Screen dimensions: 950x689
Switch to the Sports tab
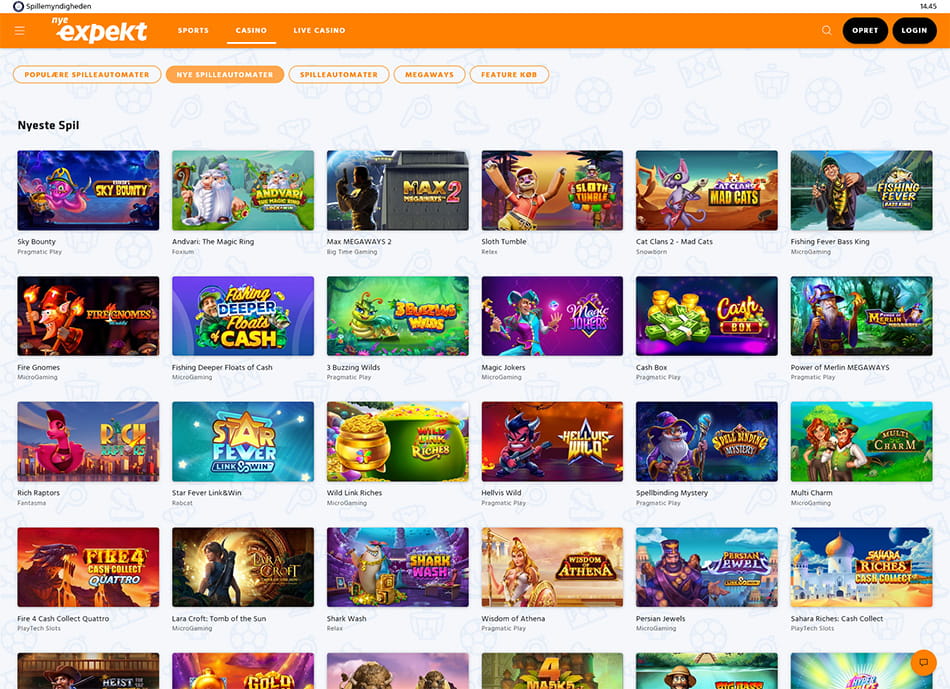click(x=193, y=31)
